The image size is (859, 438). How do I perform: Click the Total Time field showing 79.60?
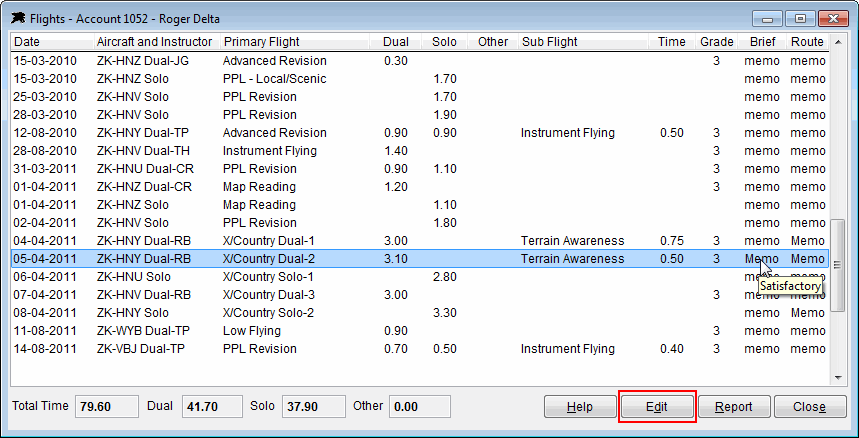[106, 407]
